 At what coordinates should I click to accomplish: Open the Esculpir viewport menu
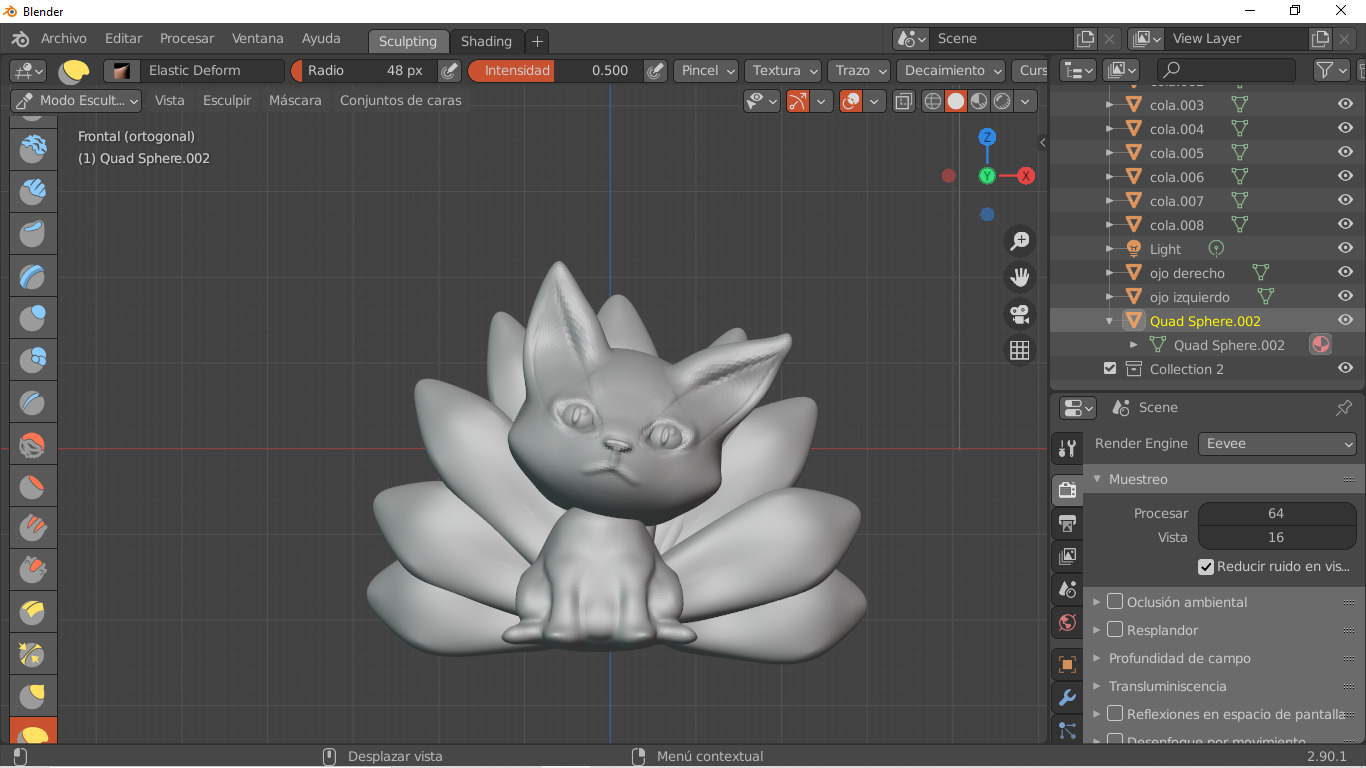[x=227, y=101]
